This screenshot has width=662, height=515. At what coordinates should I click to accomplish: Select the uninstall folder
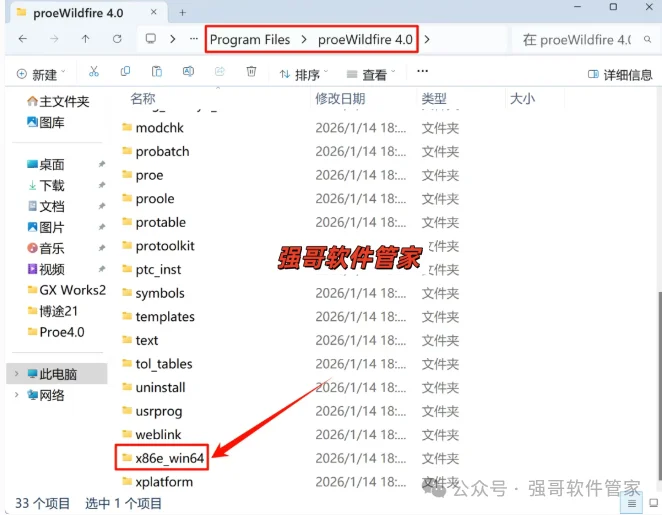point(154,388)
